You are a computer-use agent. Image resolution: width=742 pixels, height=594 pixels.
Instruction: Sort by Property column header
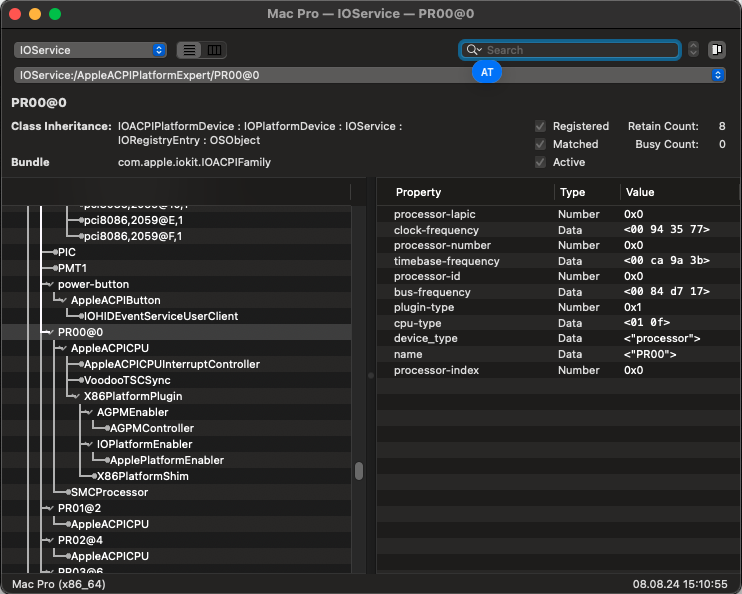[x=418, y=192]
